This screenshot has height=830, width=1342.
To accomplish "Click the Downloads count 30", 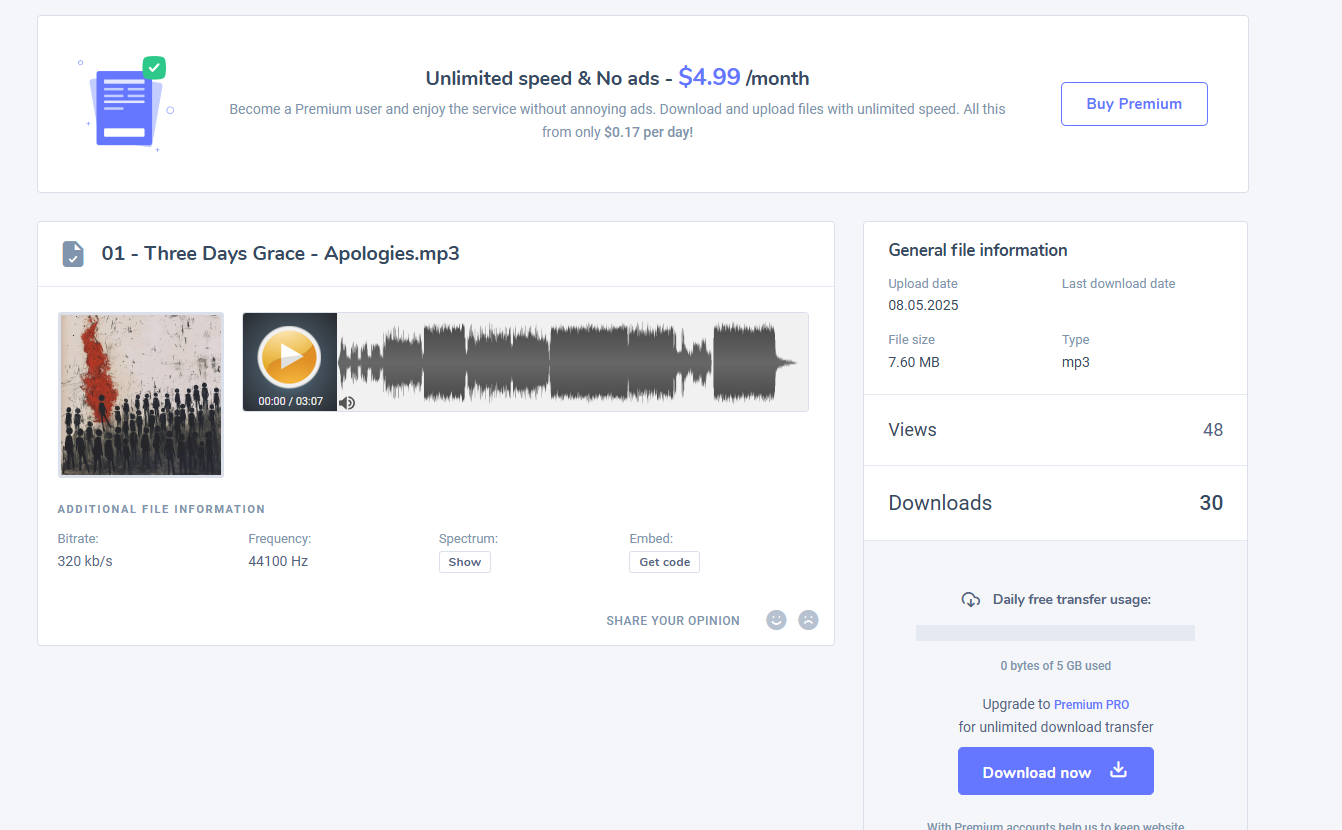I will (x=1211, y=503).
